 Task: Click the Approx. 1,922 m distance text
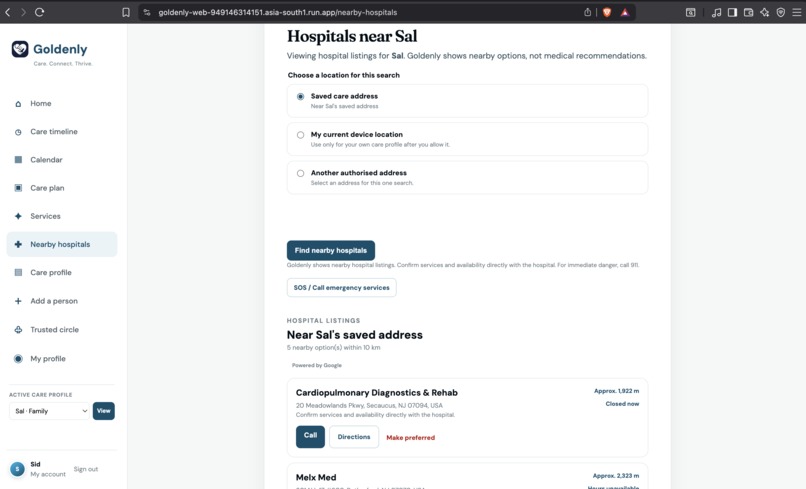coord(616,391)
